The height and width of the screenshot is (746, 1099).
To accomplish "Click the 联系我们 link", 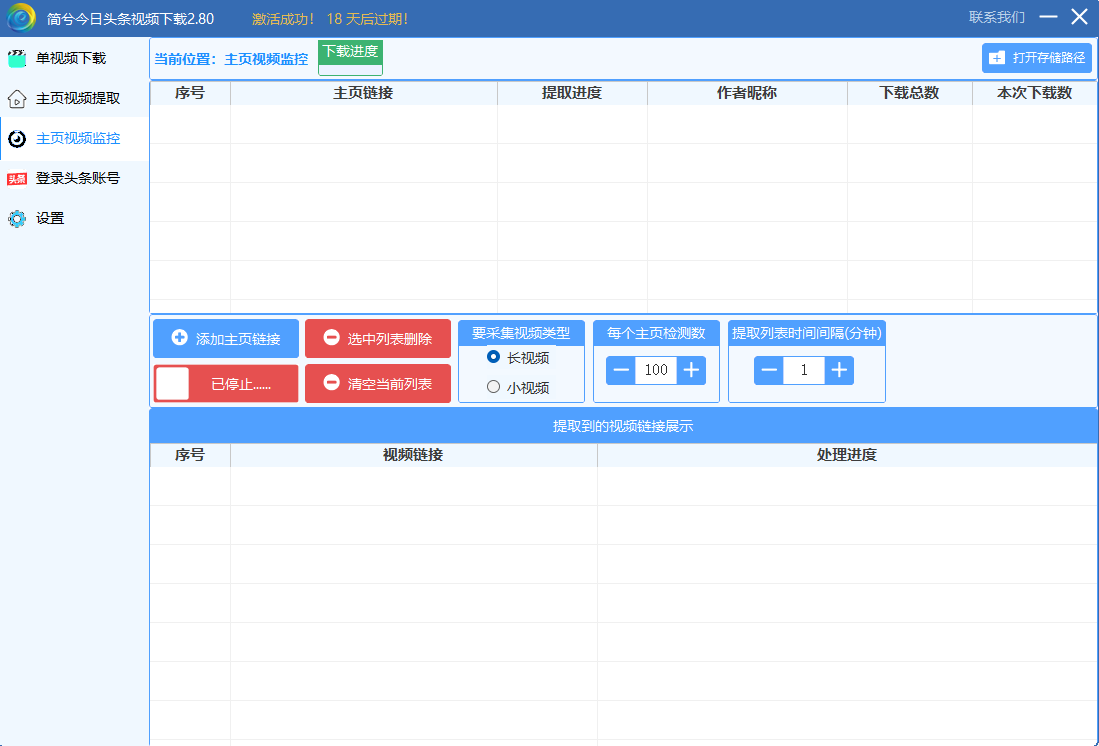I will tap(996, 17).
